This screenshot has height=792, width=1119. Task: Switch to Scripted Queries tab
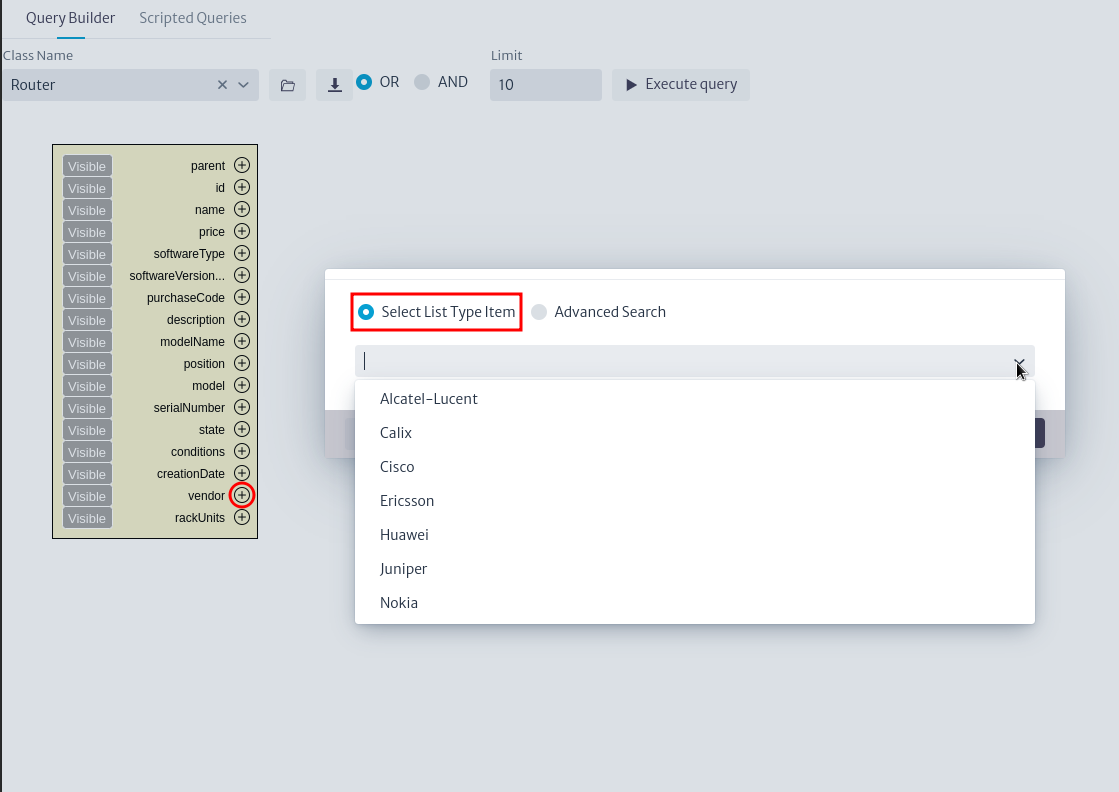193,18
